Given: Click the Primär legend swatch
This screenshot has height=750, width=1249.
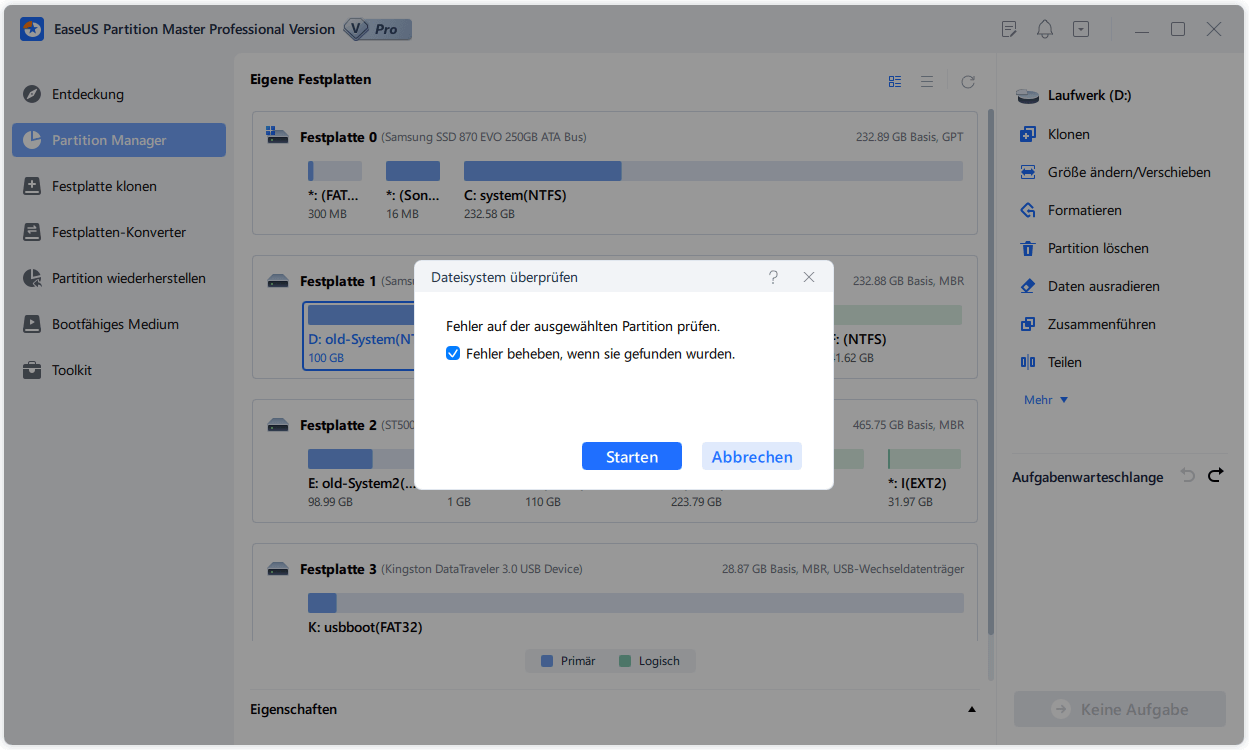Looking at the screenshot, I should [547, 661].
